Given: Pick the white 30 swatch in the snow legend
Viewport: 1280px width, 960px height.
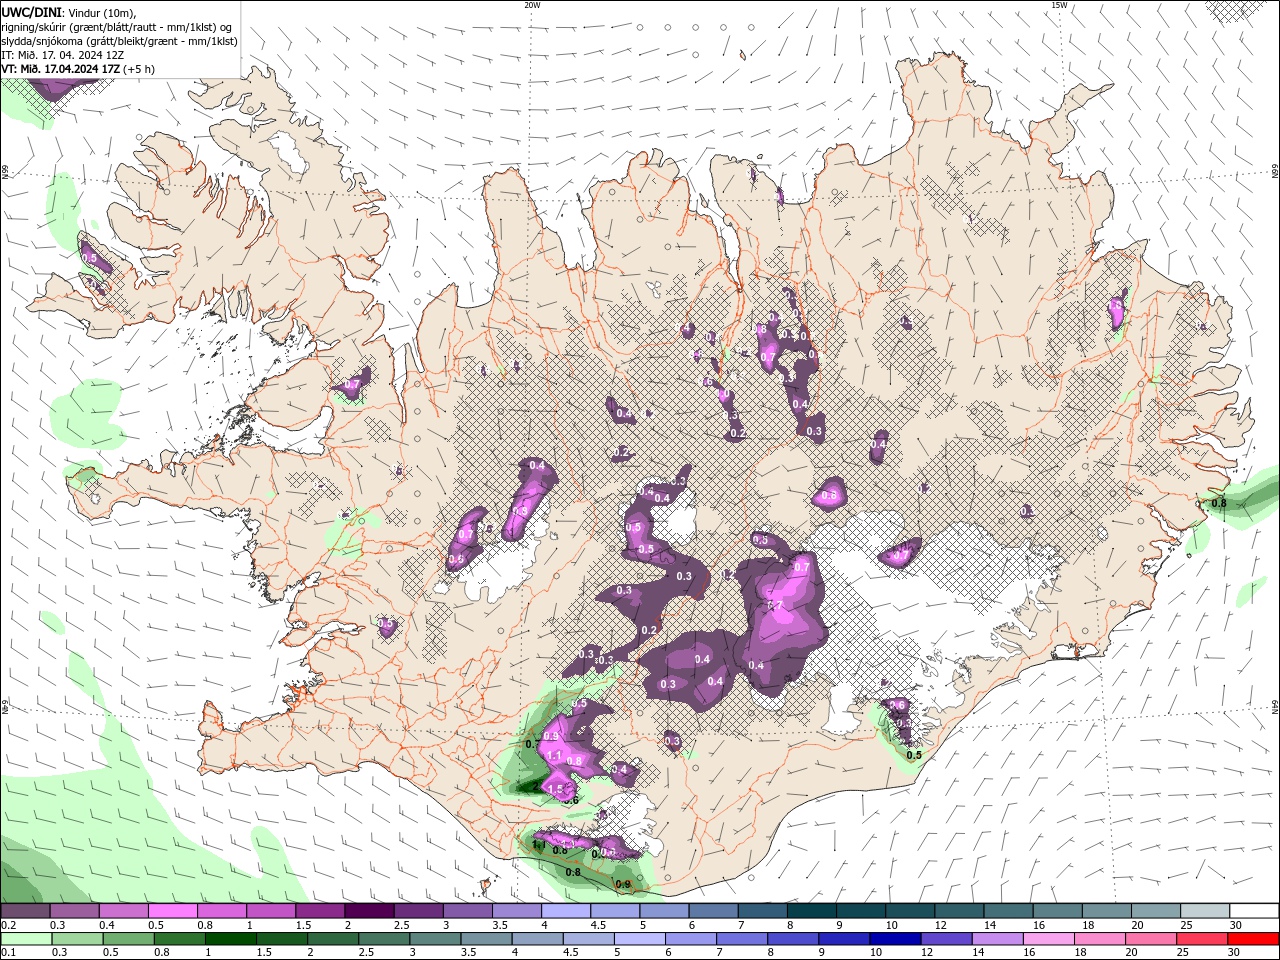Looking at the screenshot, I should coord(1254,911).
